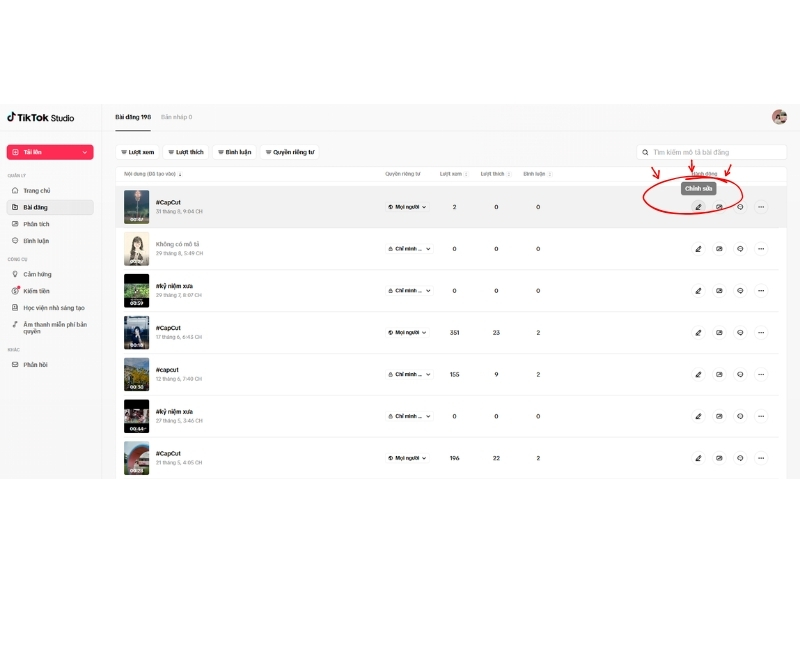The height and width of the screenshot is (650, 800).
Task: View analytics for the 'Không có mô tả' post
Action: (719, 249)
